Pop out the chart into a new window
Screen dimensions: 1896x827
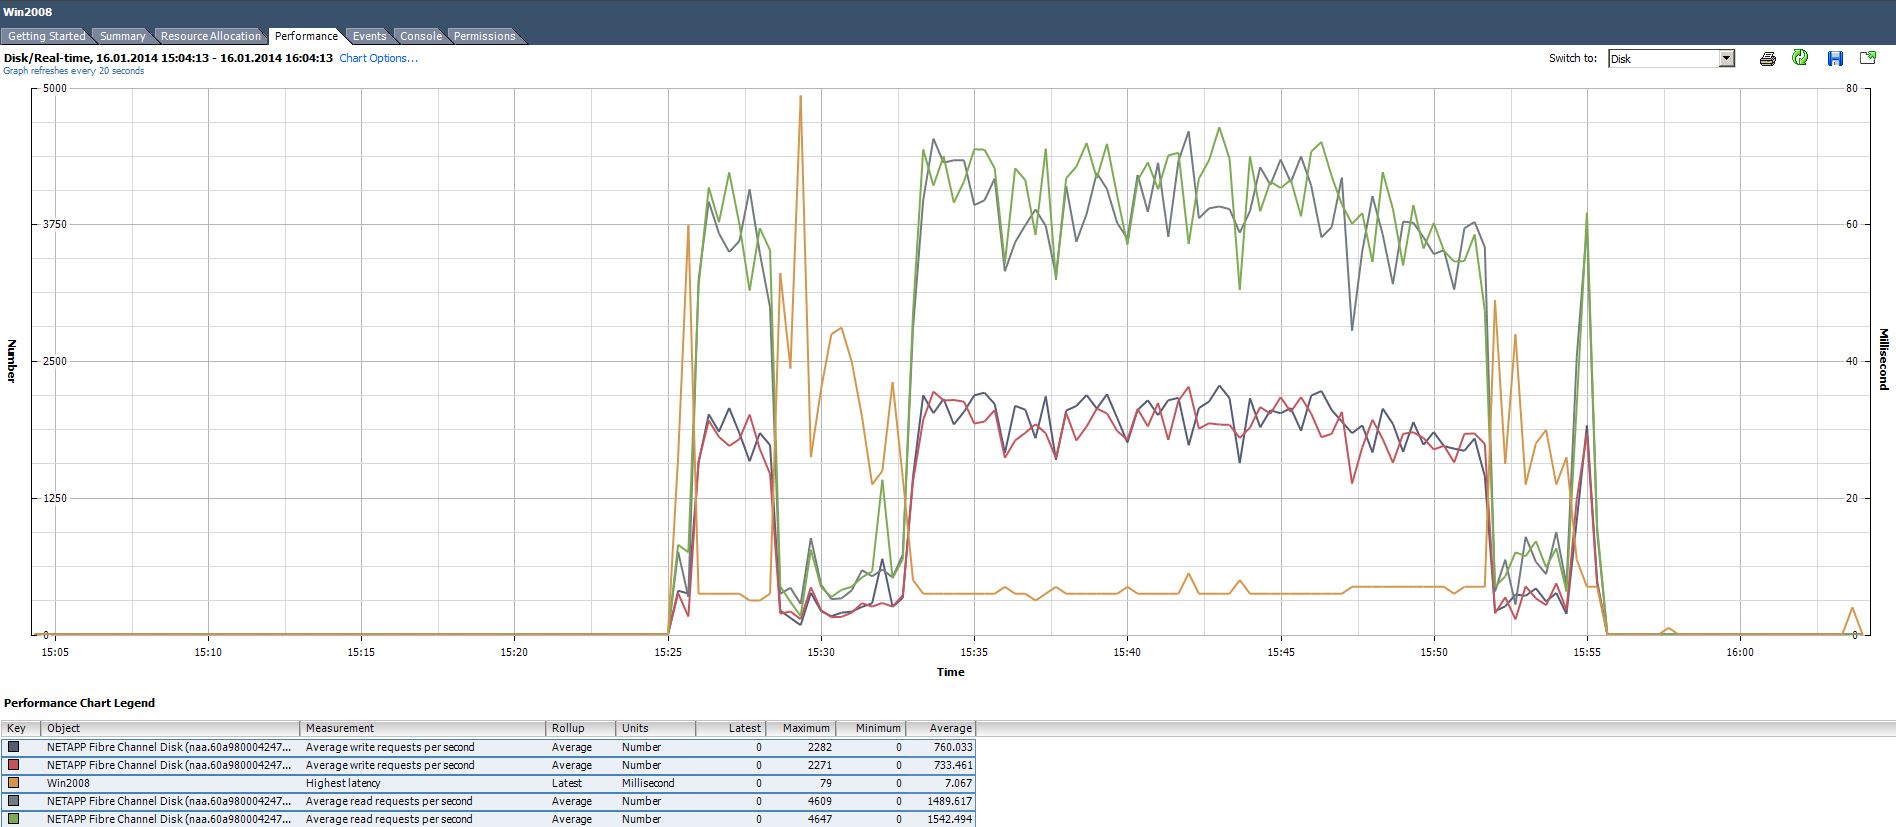coord(1867,58)
